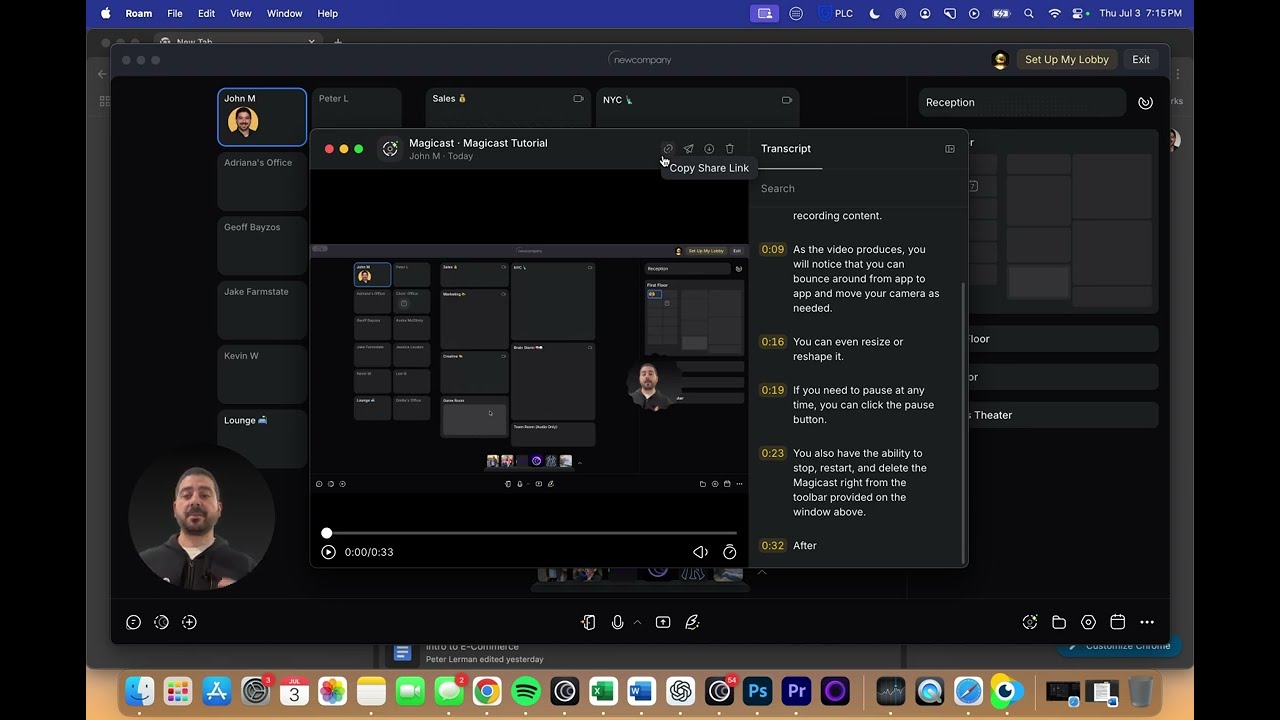Click the second bottom-left circular icon
1280x720 pixels.
point(161,622)
